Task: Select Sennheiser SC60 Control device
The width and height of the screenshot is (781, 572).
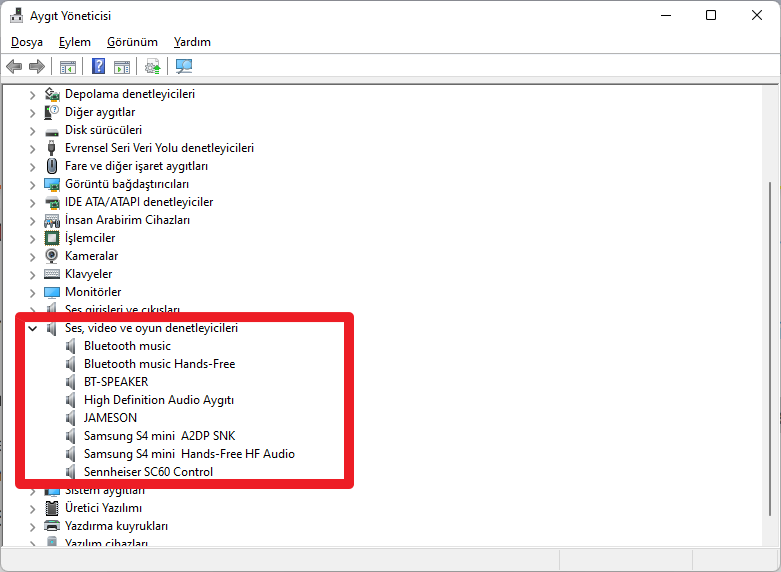Action: (x=148, y=472)
